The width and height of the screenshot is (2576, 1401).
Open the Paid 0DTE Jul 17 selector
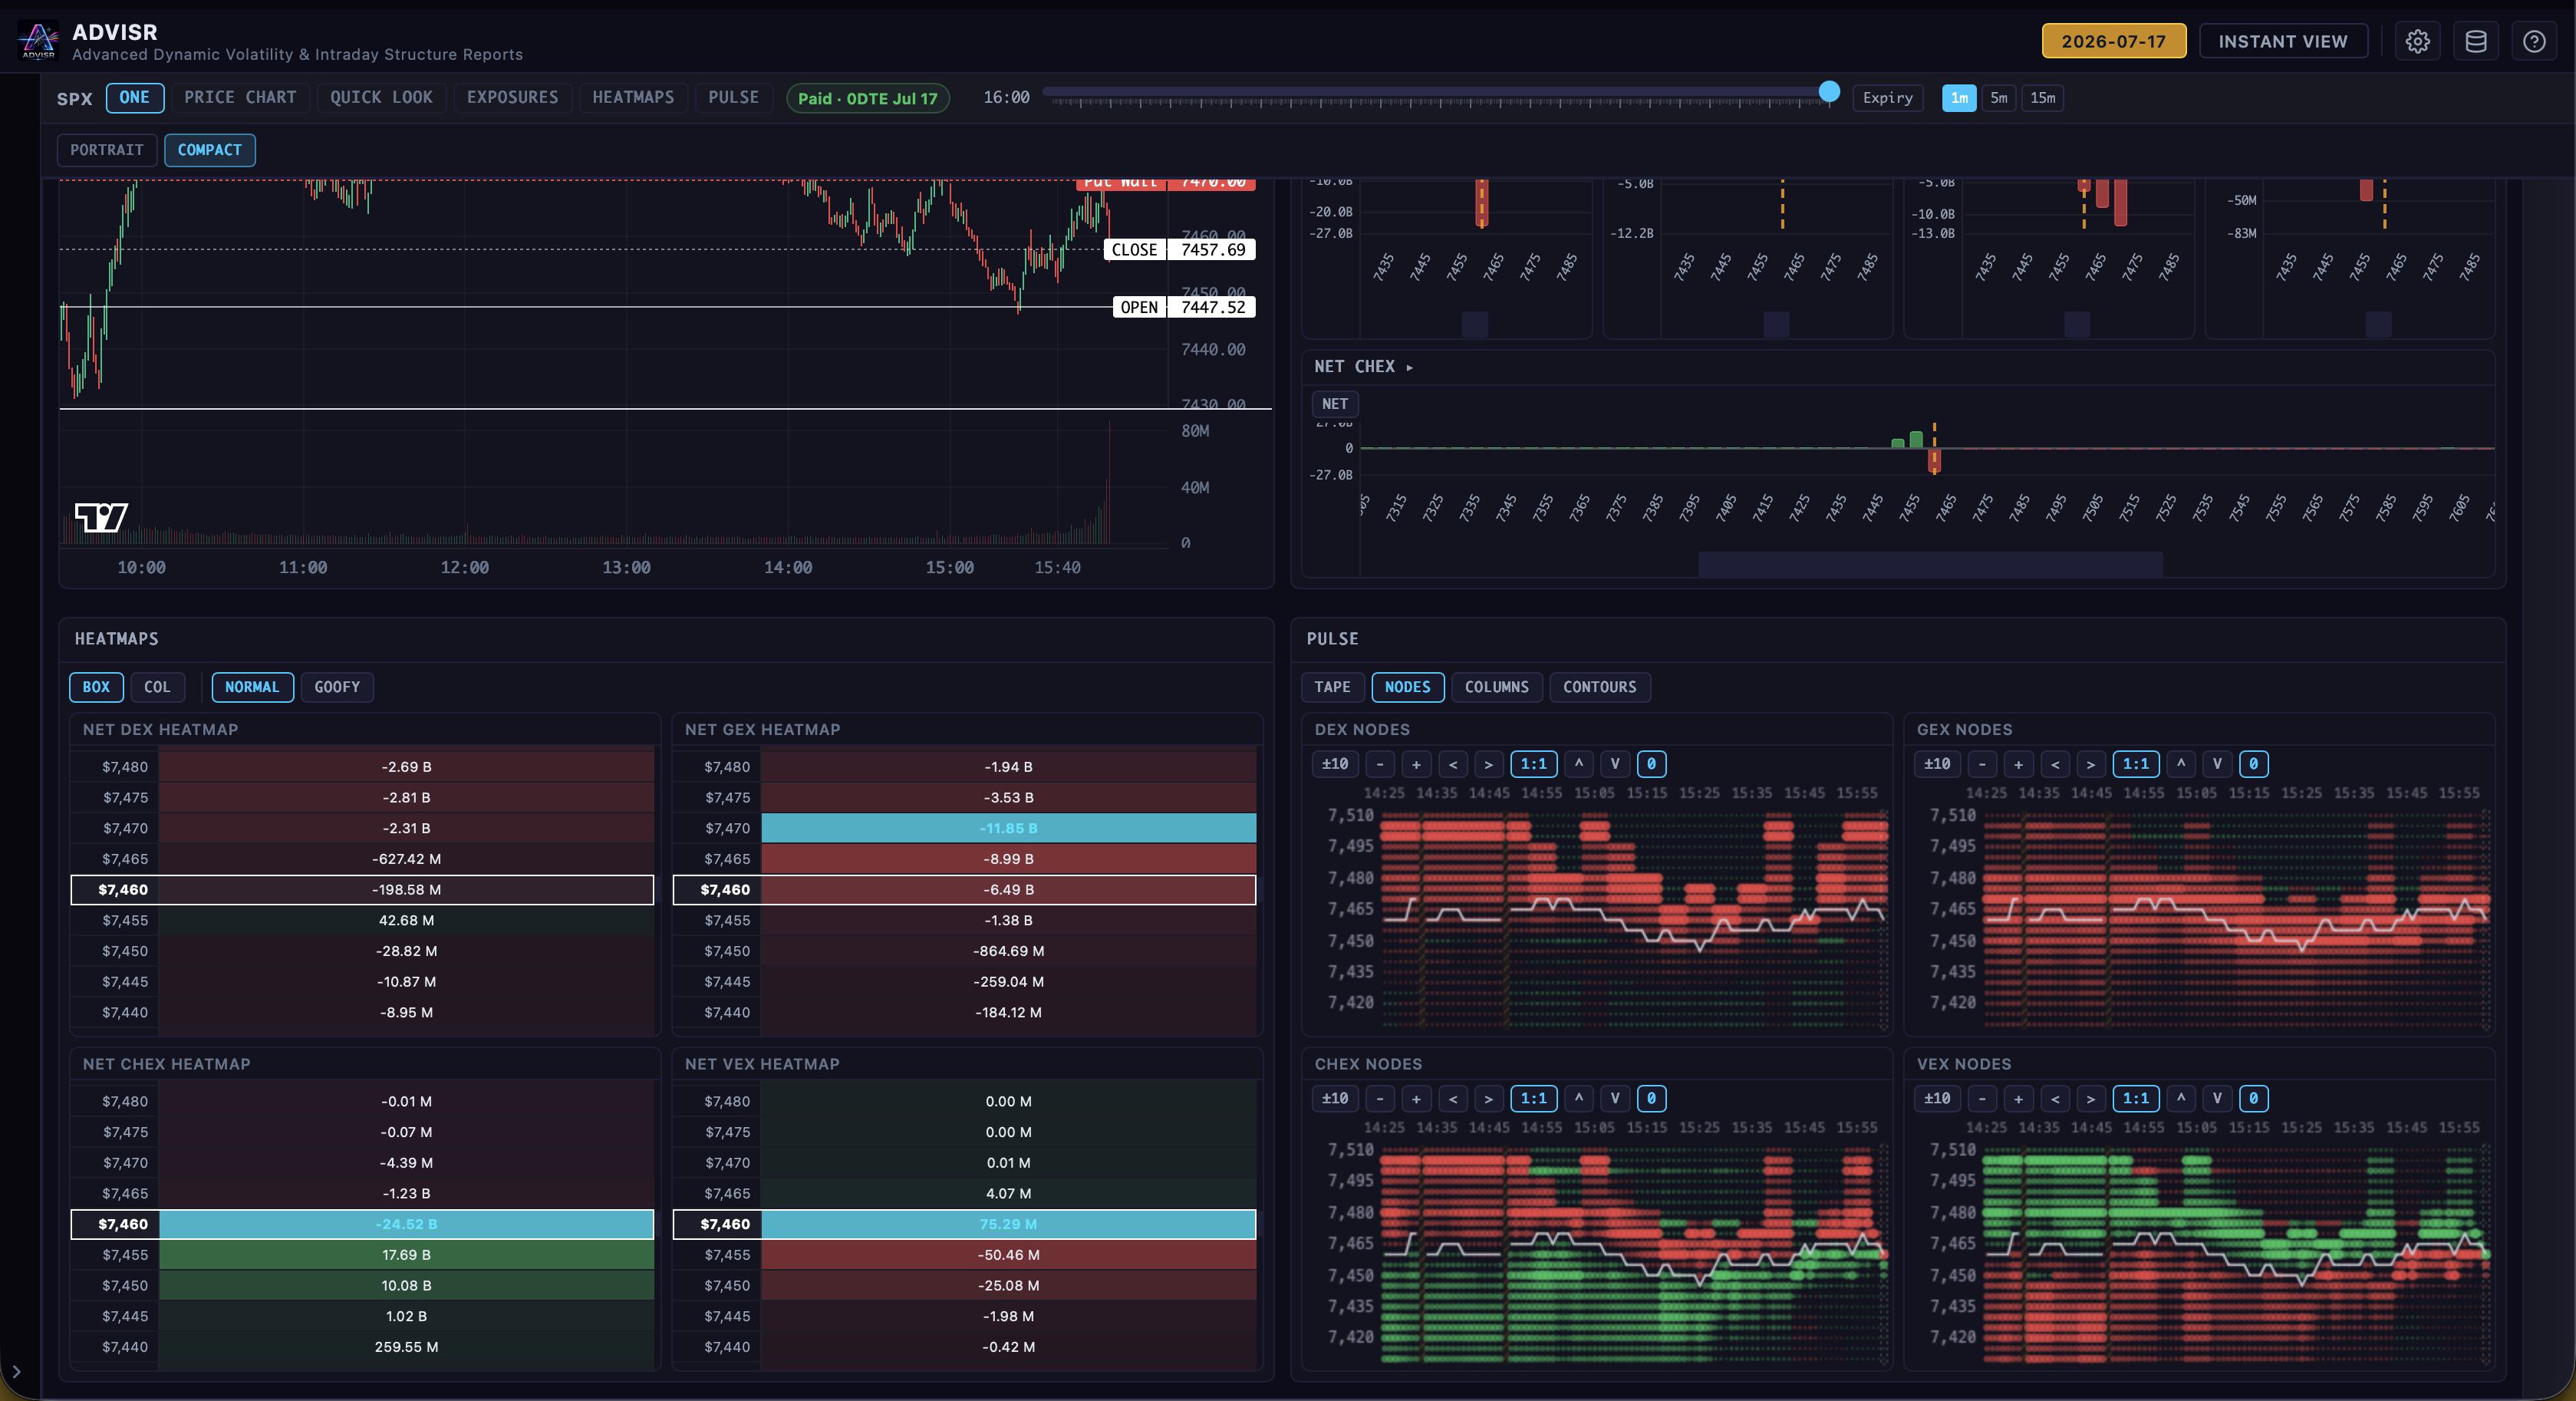[x=868, y=98]
